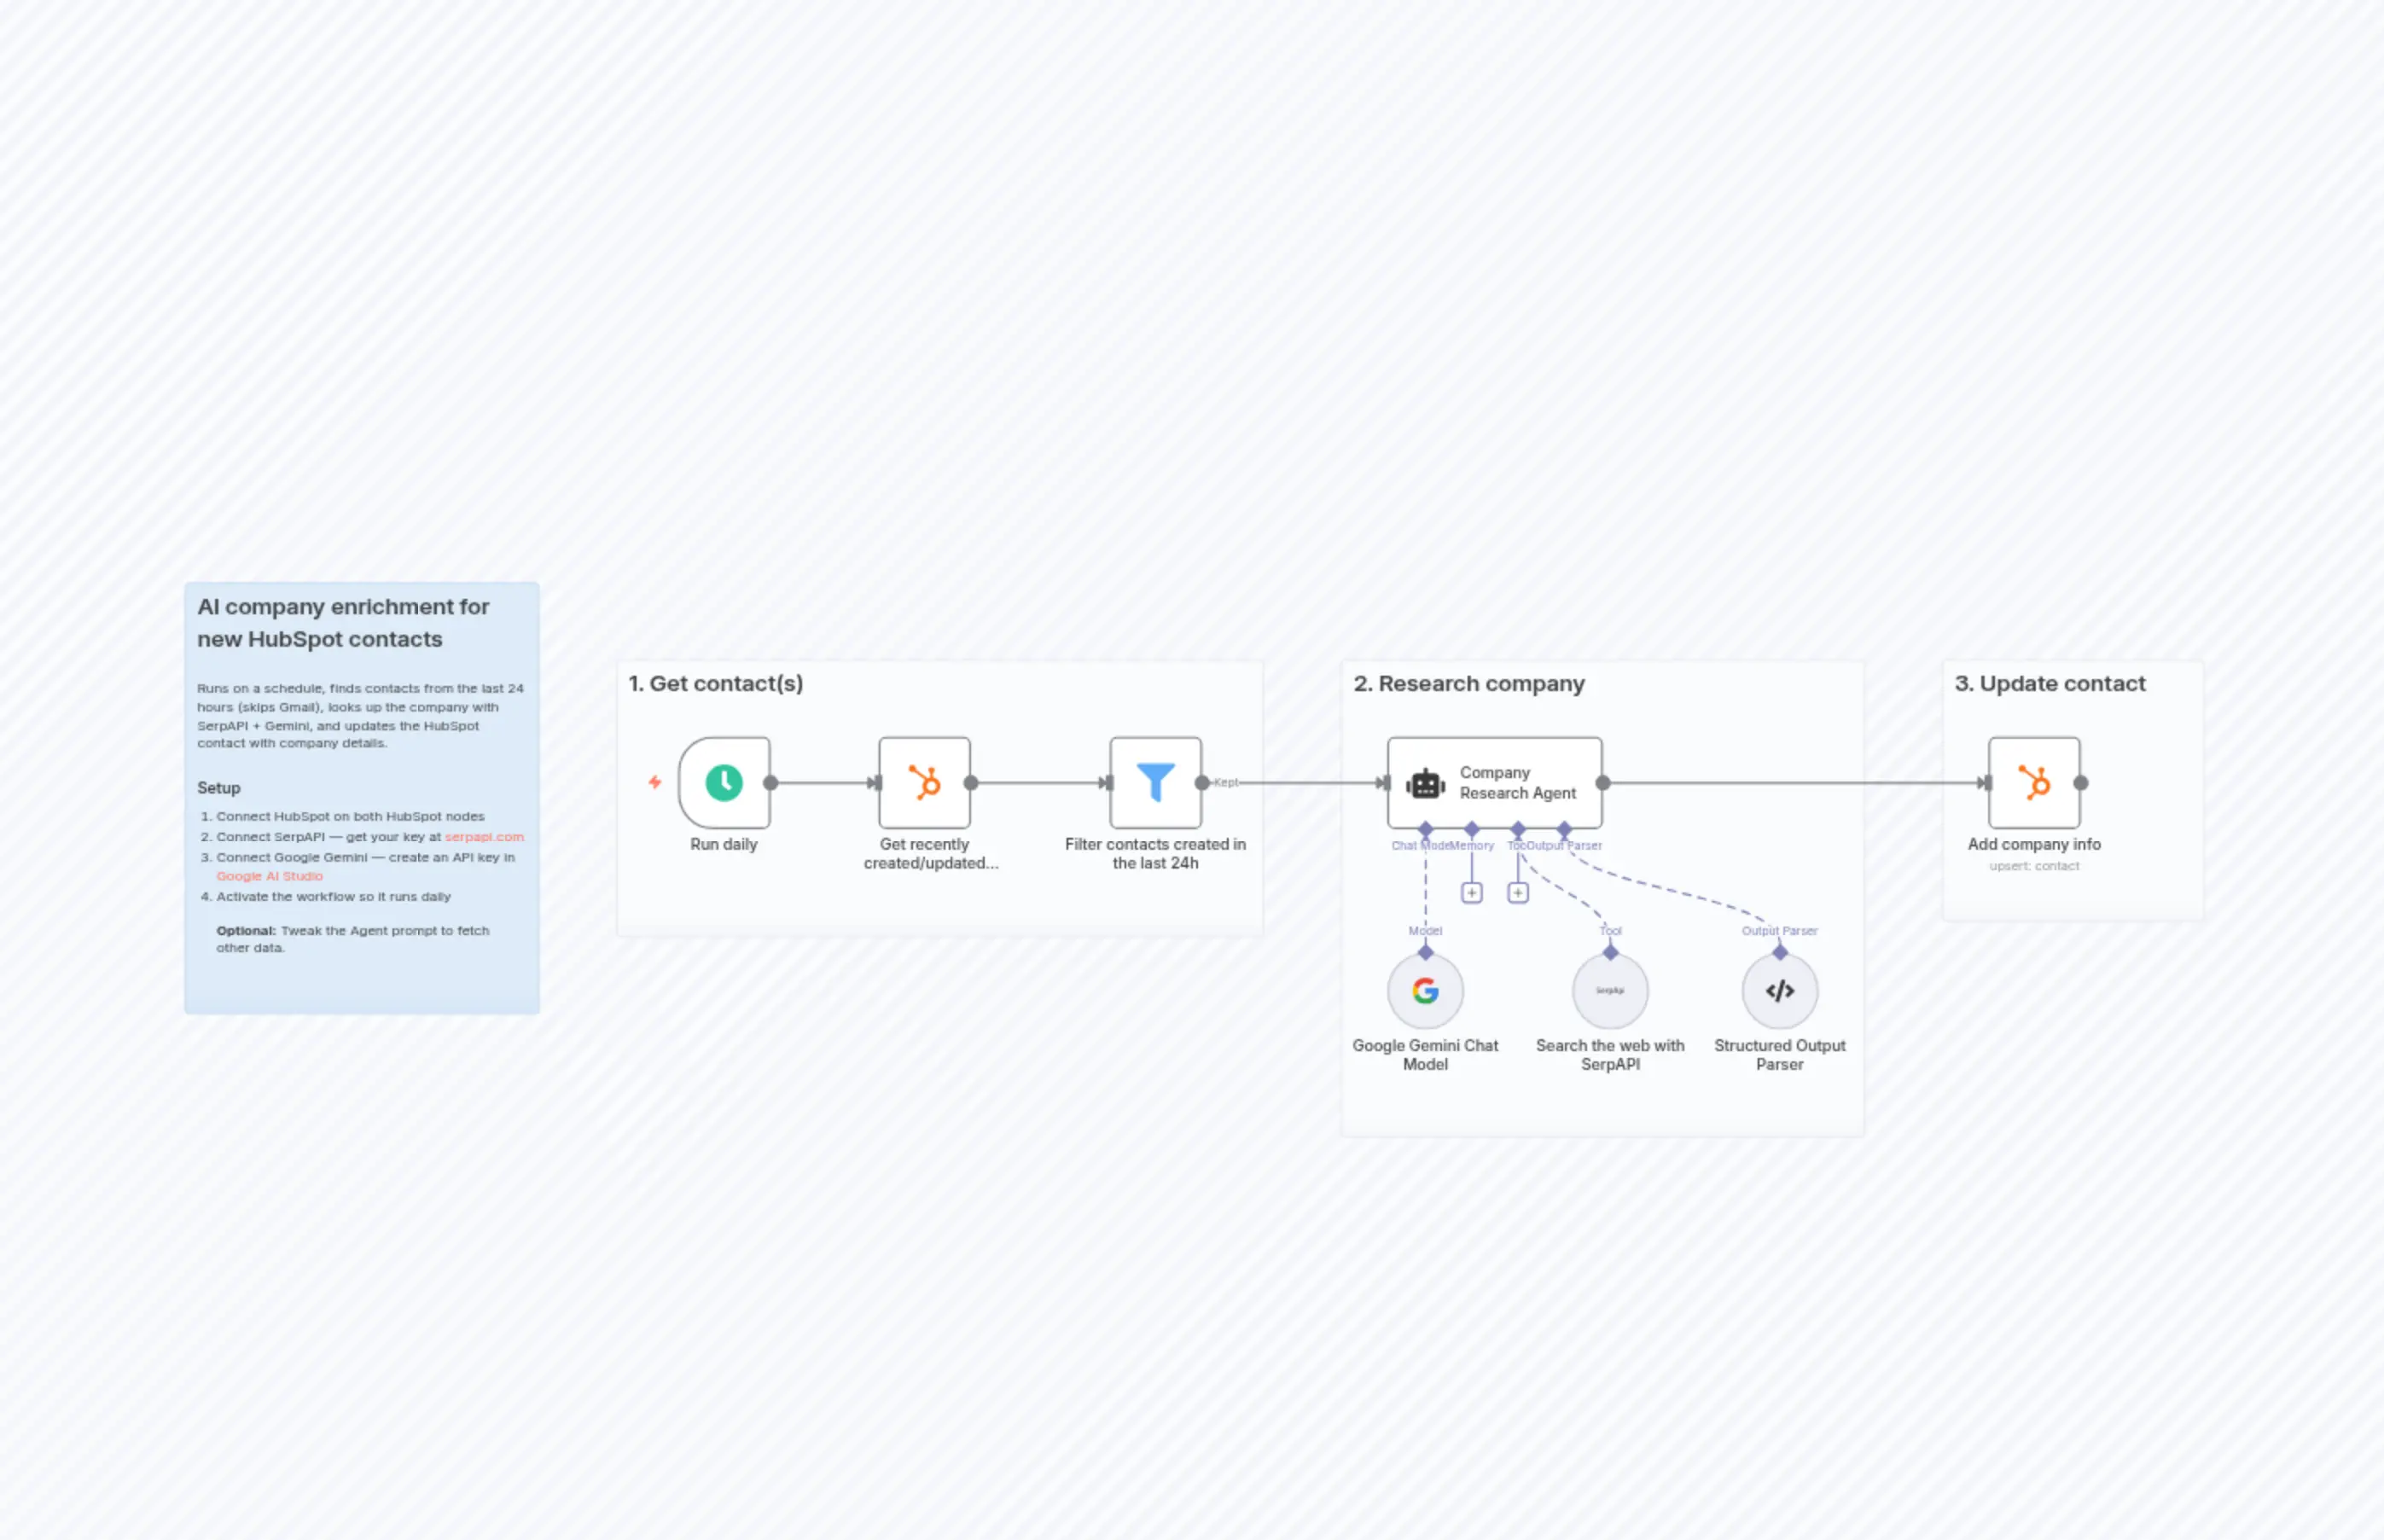Open the Company Research Agent robot icon
Viewport: 2384px width, 1540px height.
pos(1425,783)
